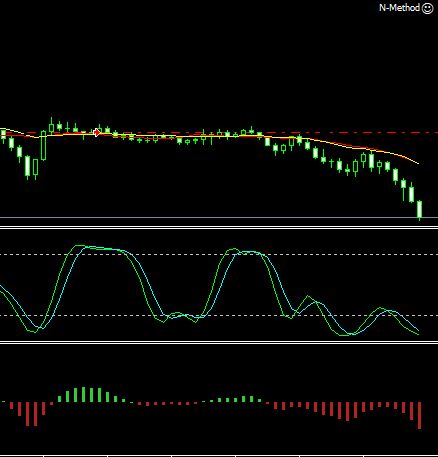Click the oscillator trough near the left edge
The height and width of the screenshot is (457, 438).
[36, 331]
